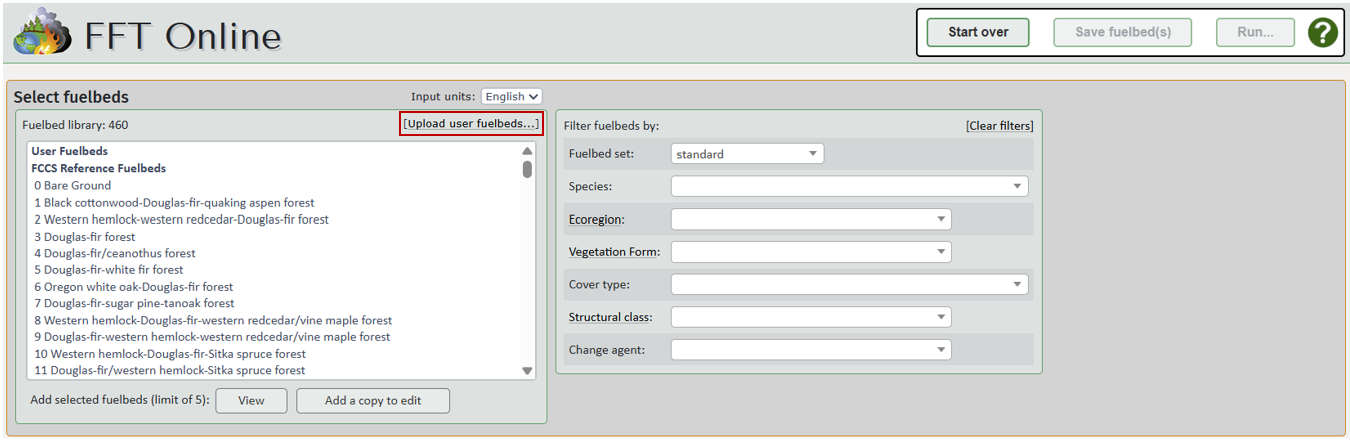Viewport: 1350px width, 440px height.
Task: Click the Start over button
Action: tap(977, 32)
